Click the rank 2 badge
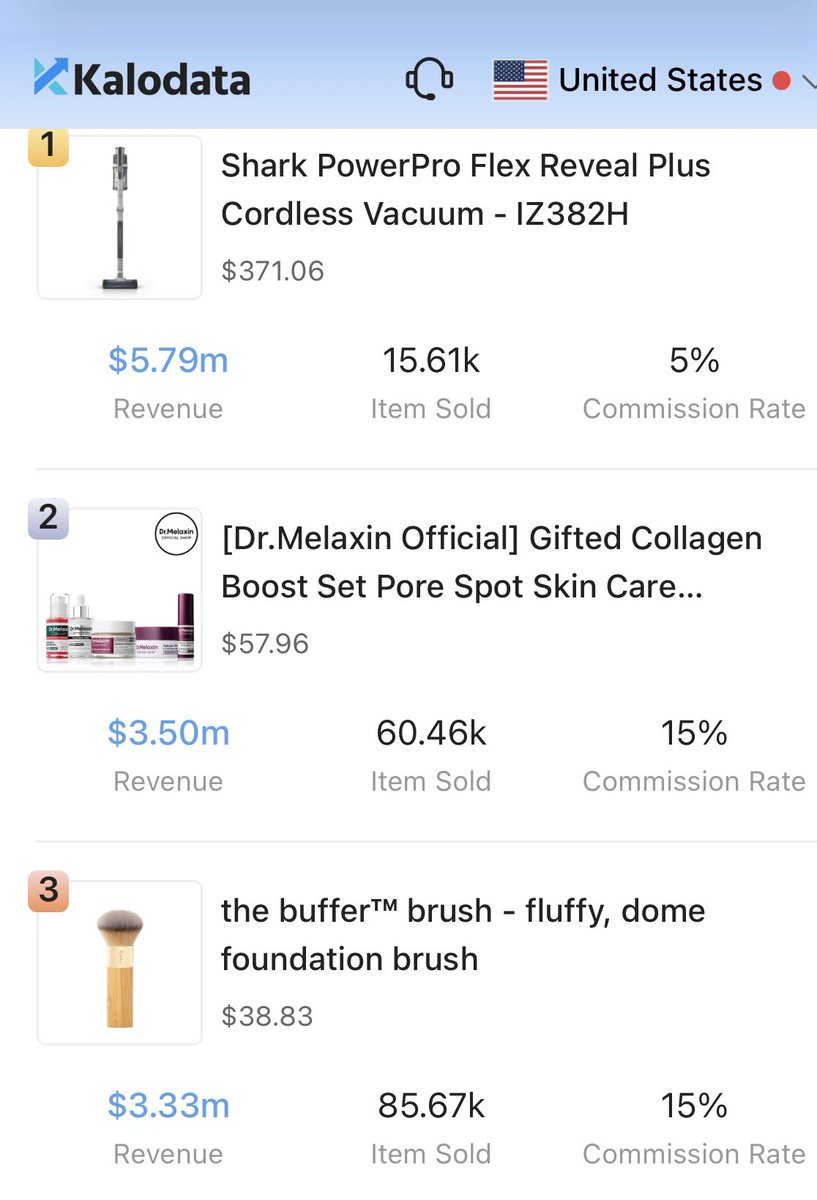This screenshot has height=1200, width=817. [x=48, y=519]
